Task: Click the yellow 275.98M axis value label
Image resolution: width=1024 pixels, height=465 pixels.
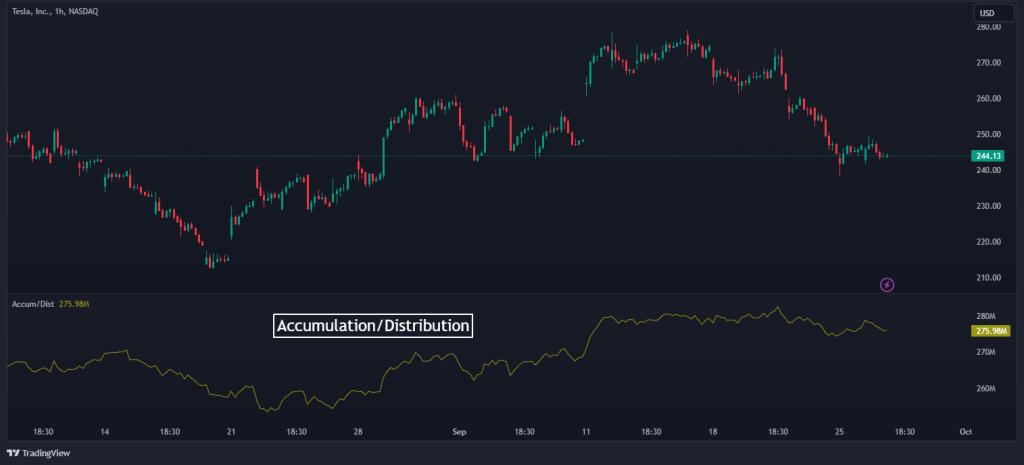Action: (990, 331)
